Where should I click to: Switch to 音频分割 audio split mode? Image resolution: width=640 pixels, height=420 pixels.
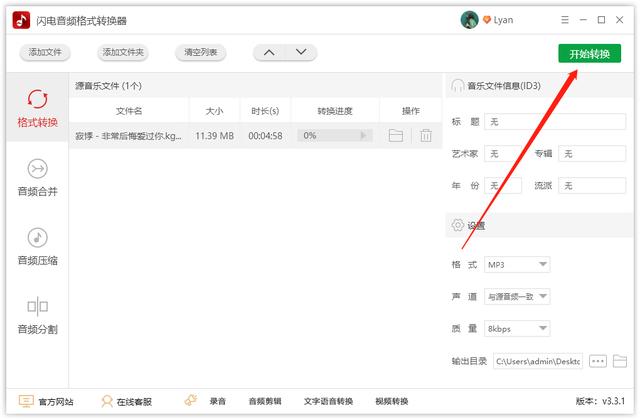pos(38,316)
